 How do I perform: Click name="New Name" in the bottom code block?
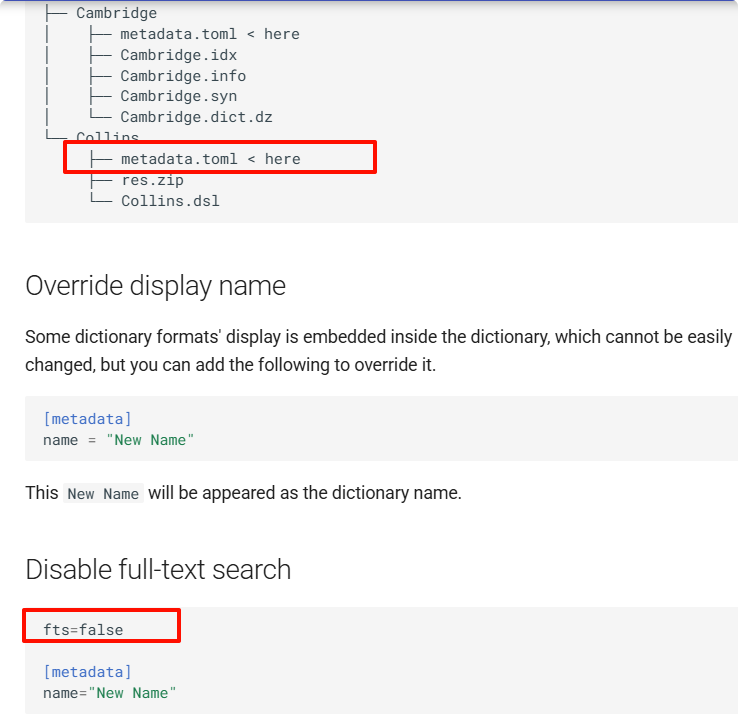(x=110, y=693)
